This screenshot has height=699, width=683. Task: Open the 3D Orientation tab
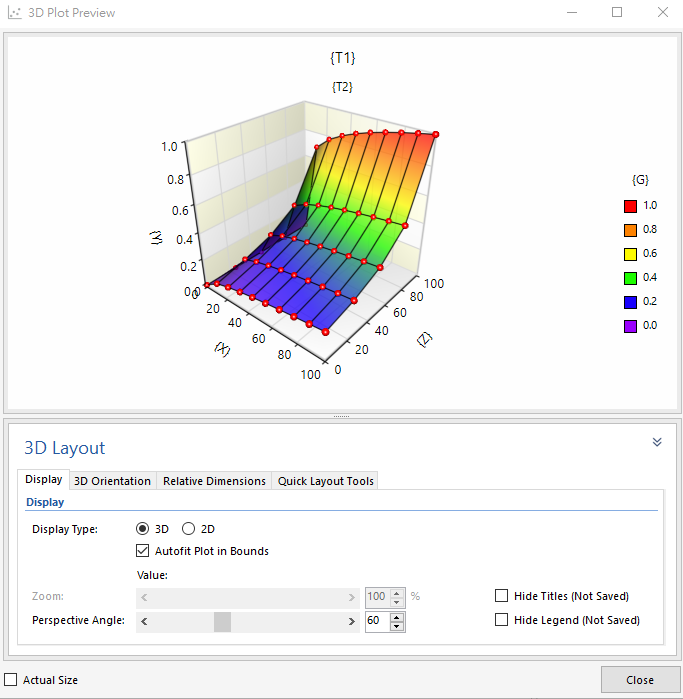coord(112,481)
